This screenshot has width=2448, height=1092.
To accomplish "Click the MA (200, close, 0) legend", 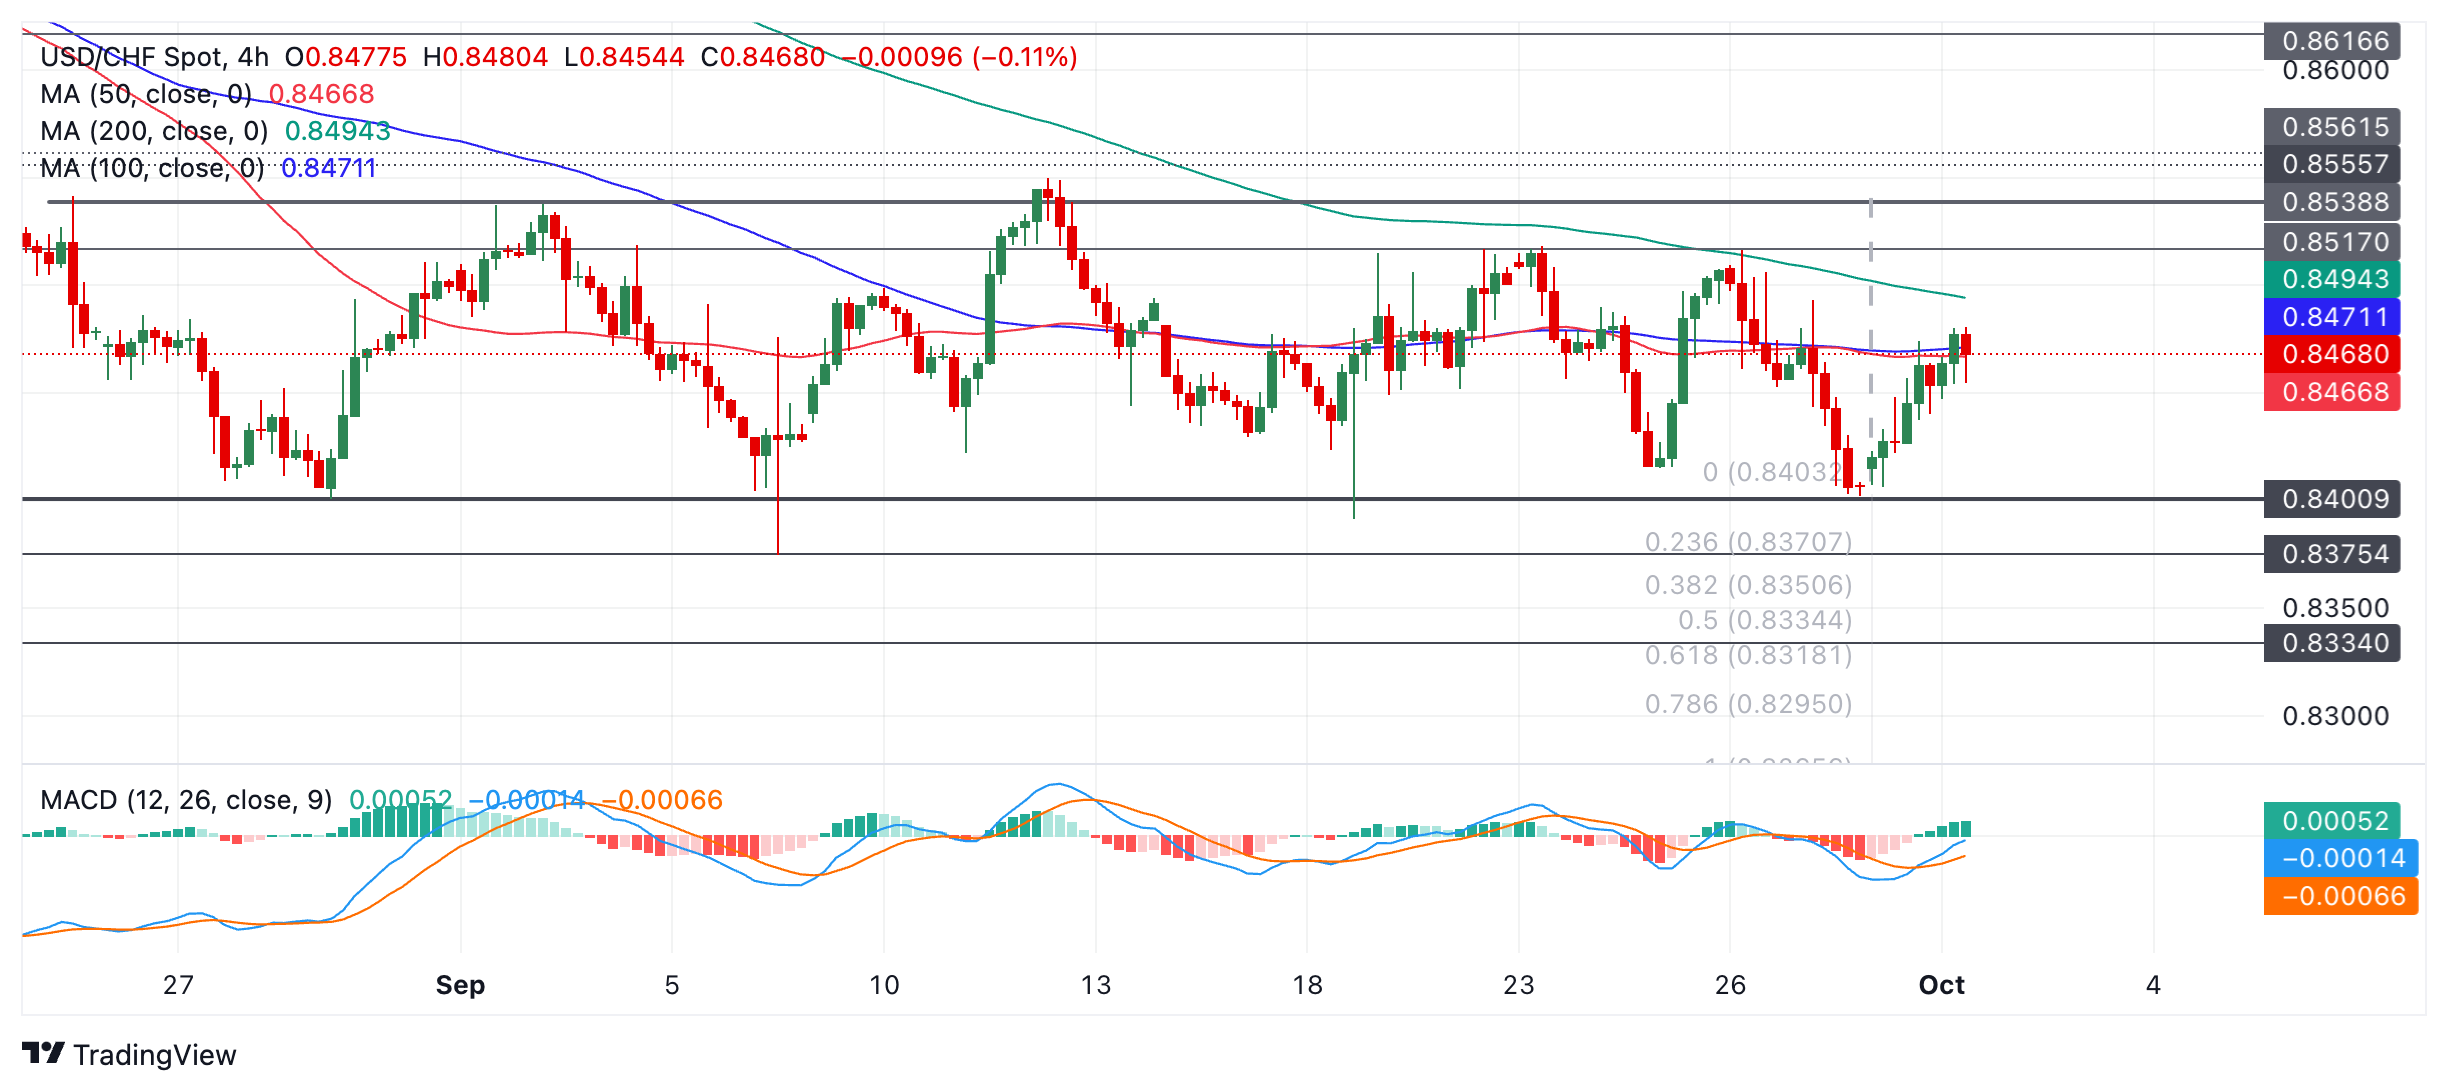I will pyautogui.click(x=154, y=131).
